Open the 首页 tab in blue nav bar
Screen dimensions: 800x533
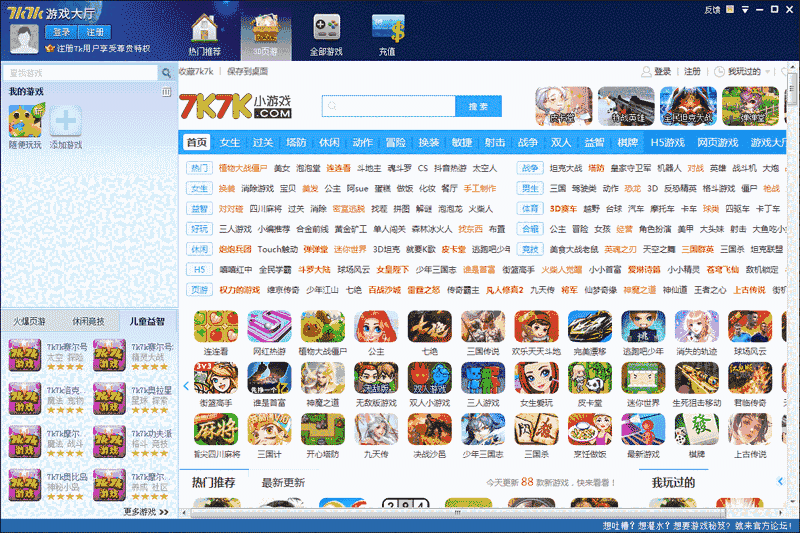point(197,142)
